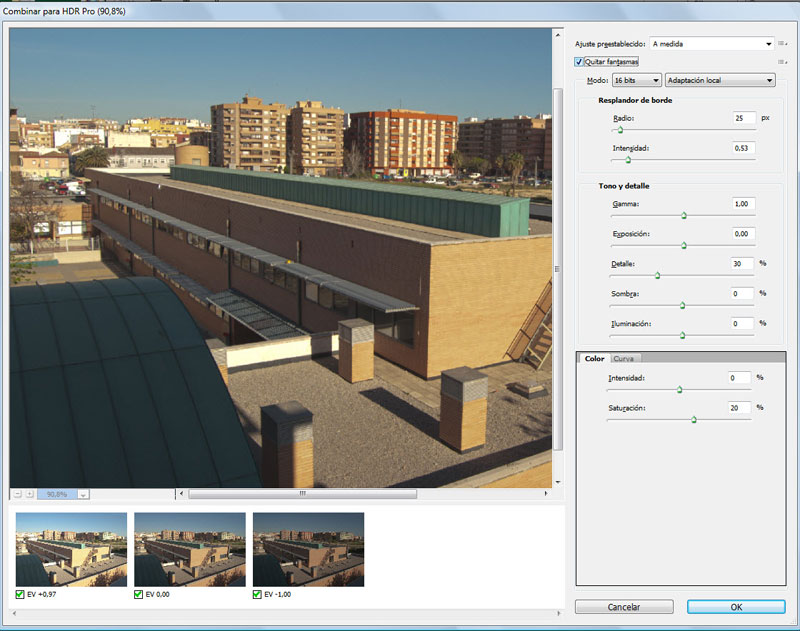Open the Ajuste preestablecido dropdown
This screenshot has height=631, width=800.
pos(712,44)
